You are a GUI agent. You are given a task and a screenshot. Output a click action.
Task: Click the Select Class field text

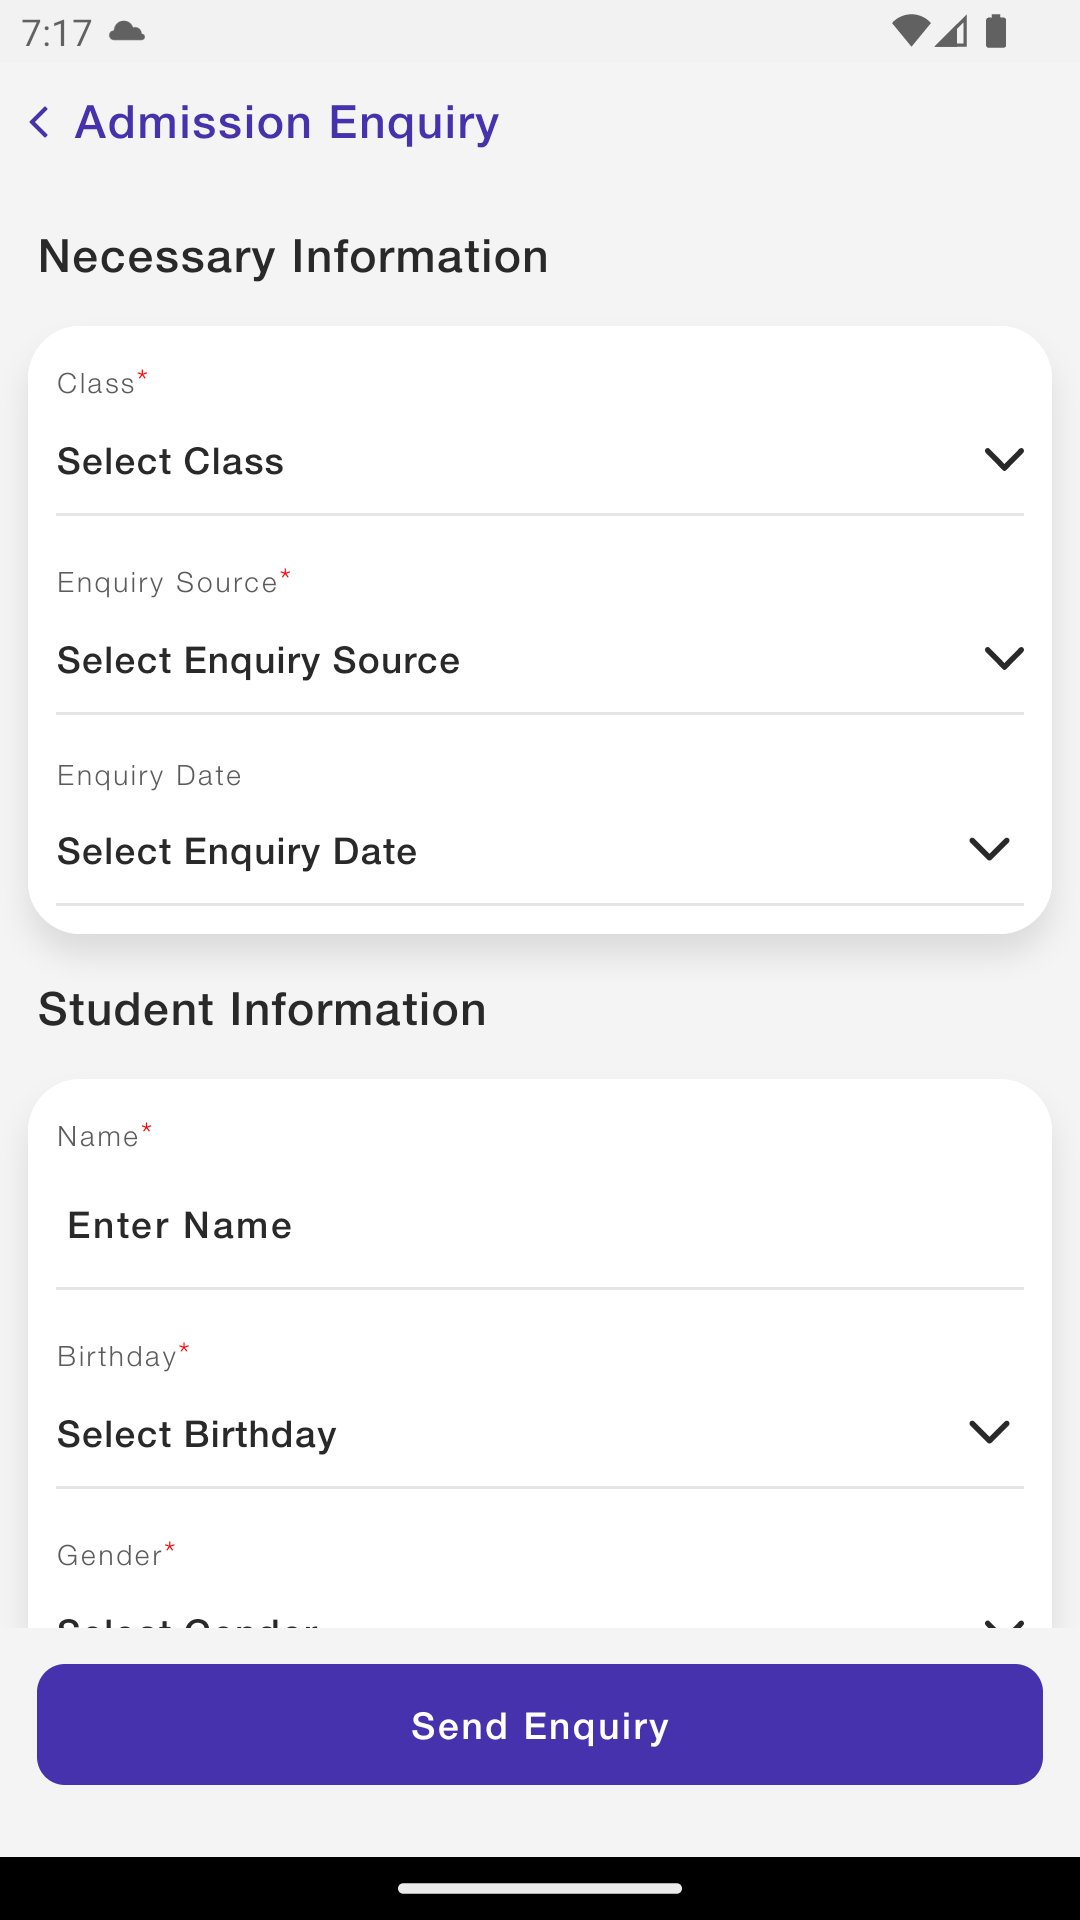(171, 462)
